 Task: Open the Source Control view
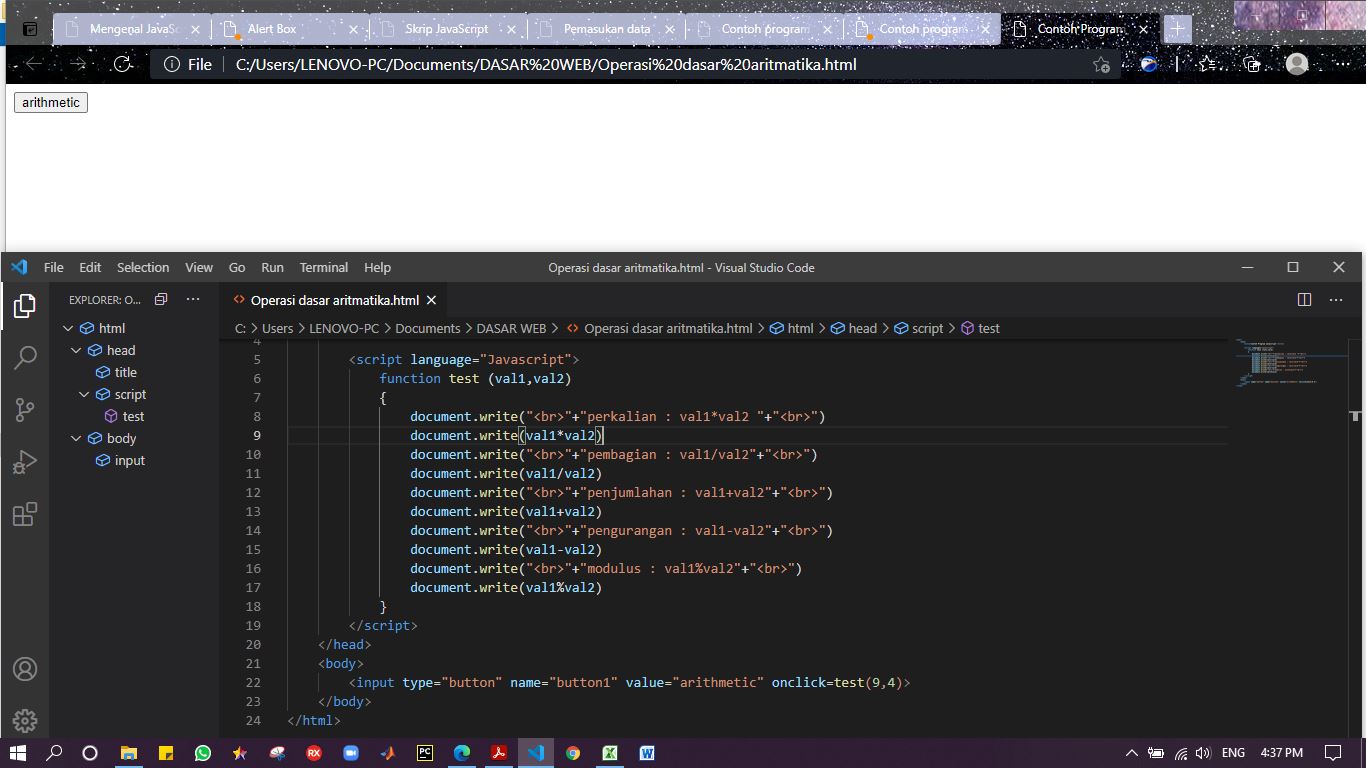[x=25, y=409]
